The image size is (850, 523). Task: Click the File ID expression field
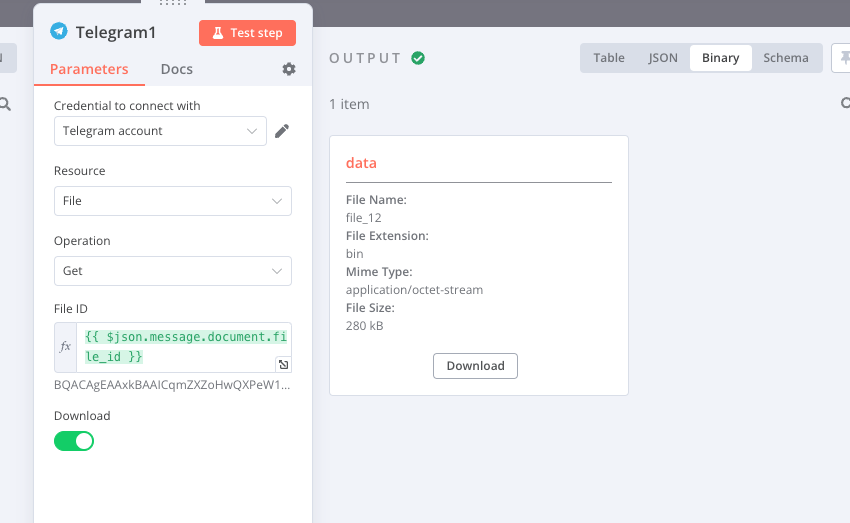(184, 347)
